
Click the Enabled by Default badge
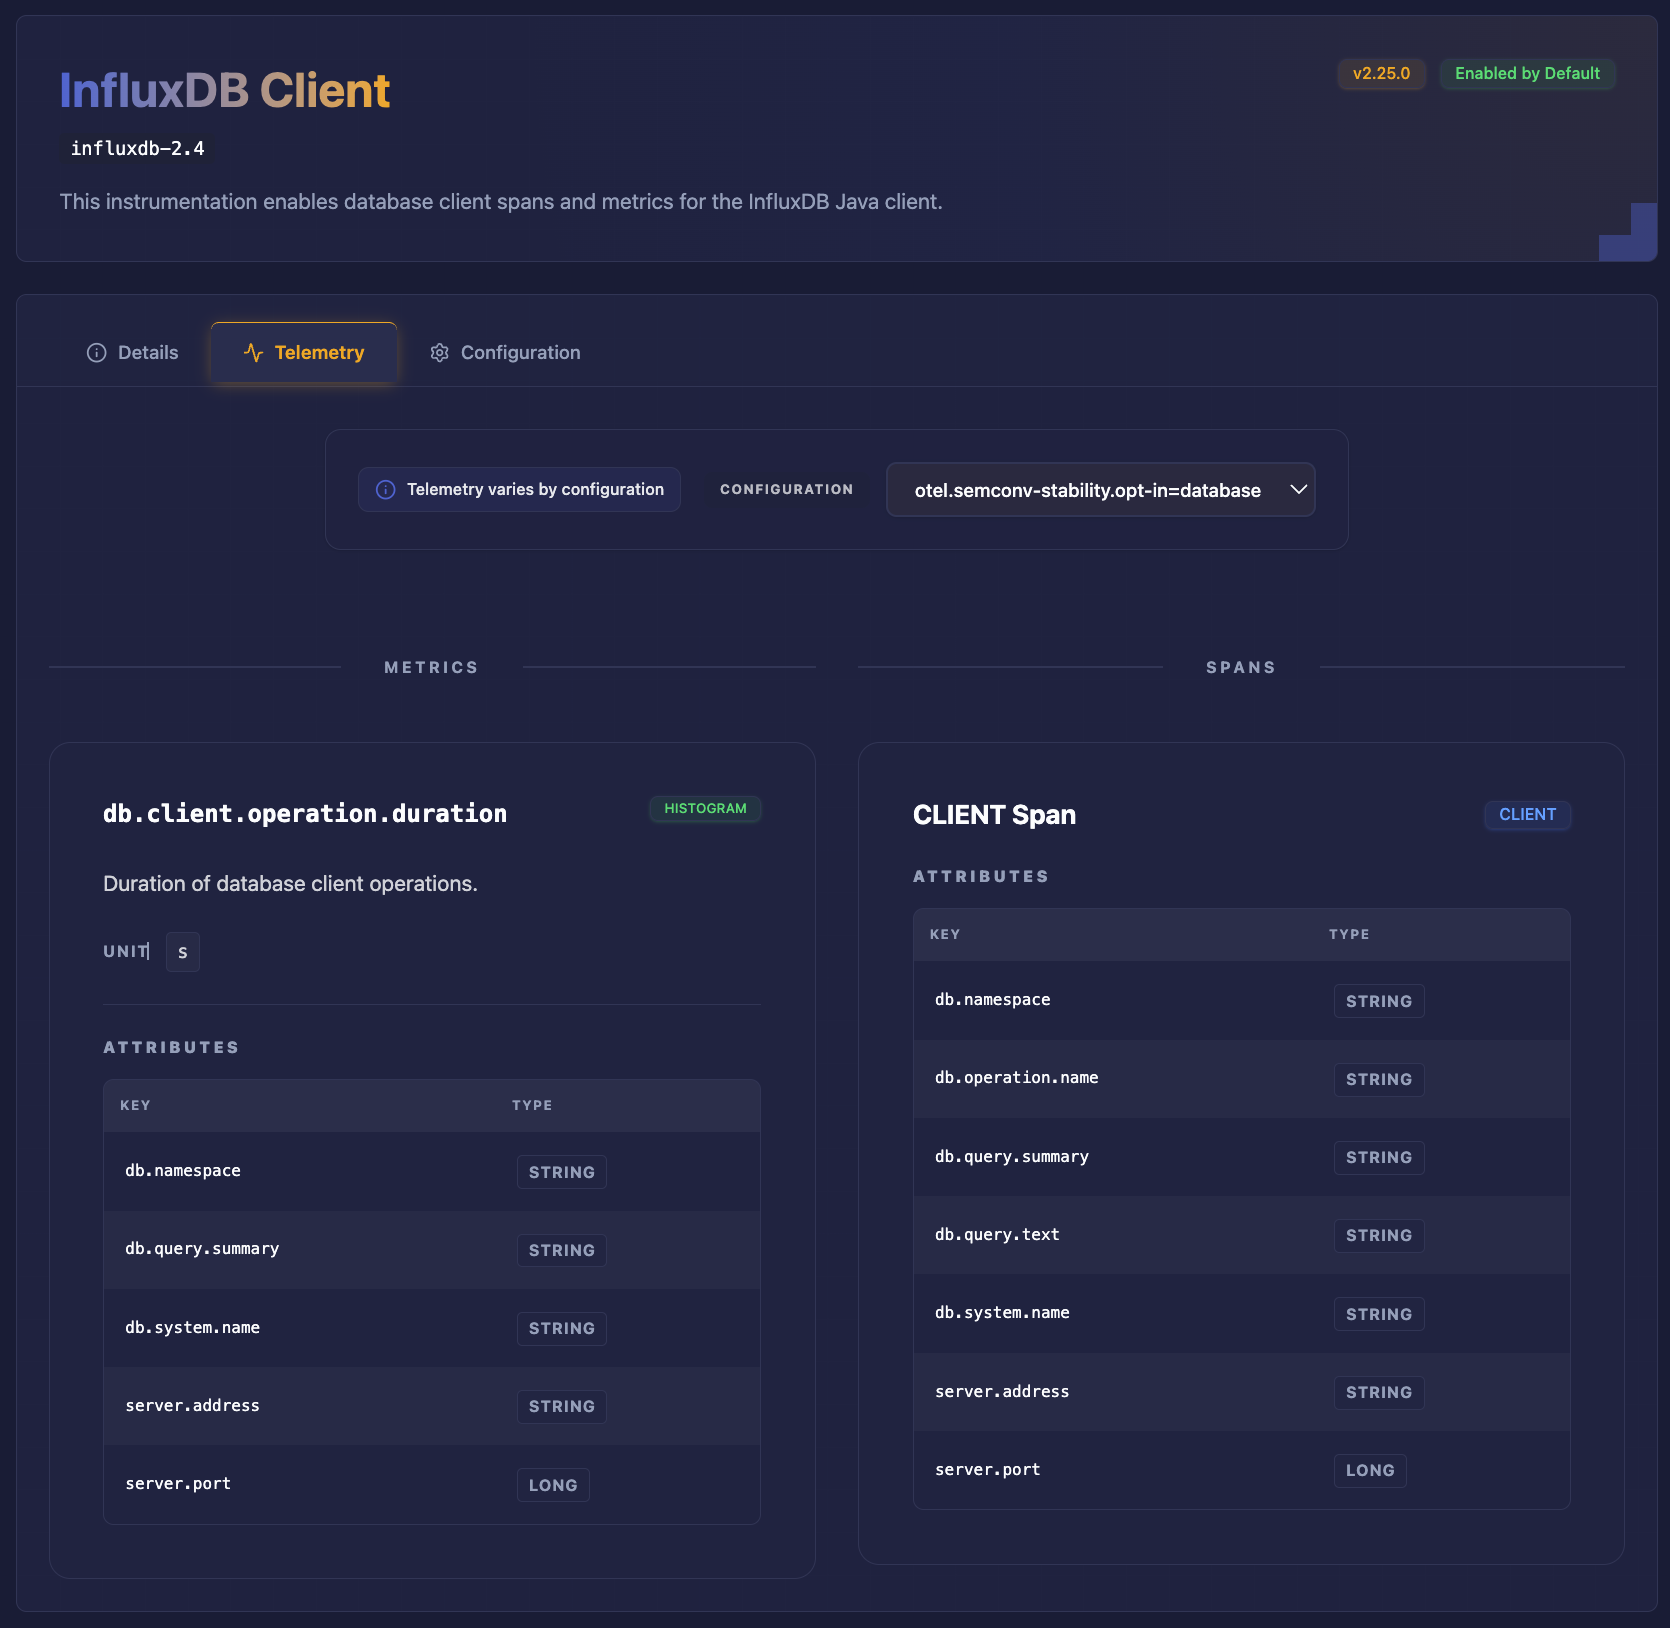[x=1527, y=74]
